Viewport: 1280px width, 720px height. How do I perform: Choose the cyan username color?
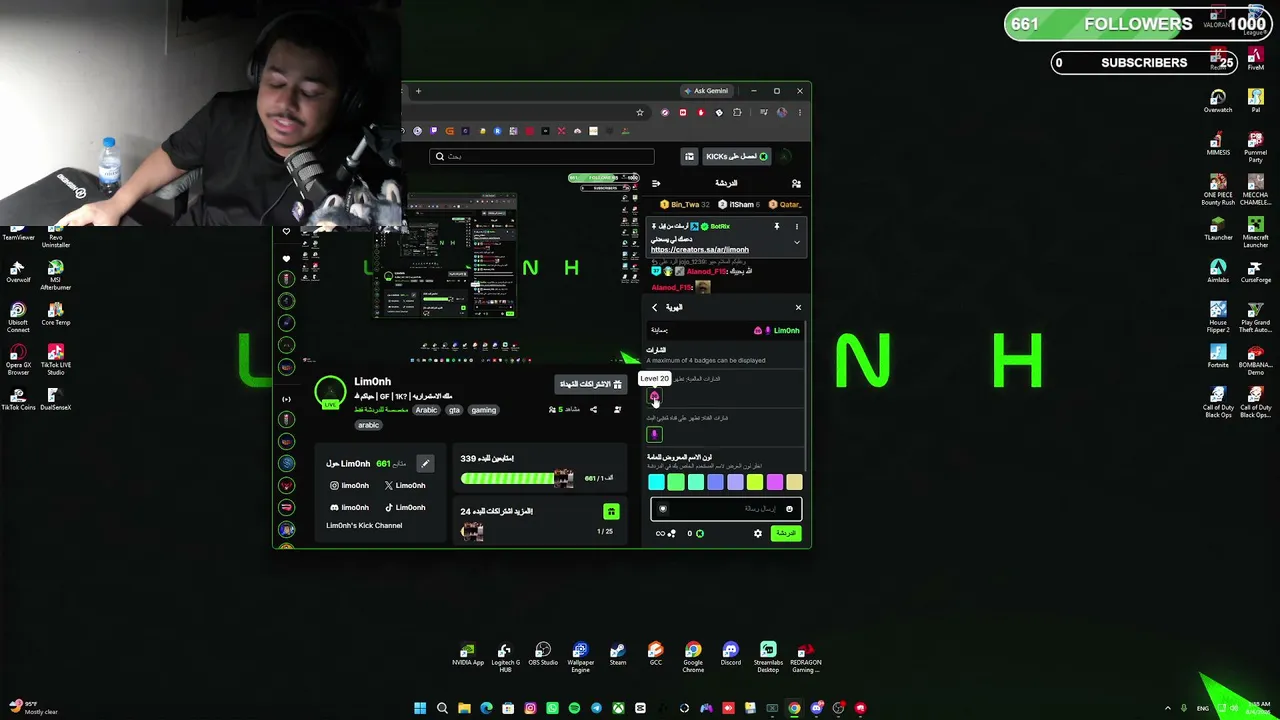pyautogui.click(x=656, y=483)
